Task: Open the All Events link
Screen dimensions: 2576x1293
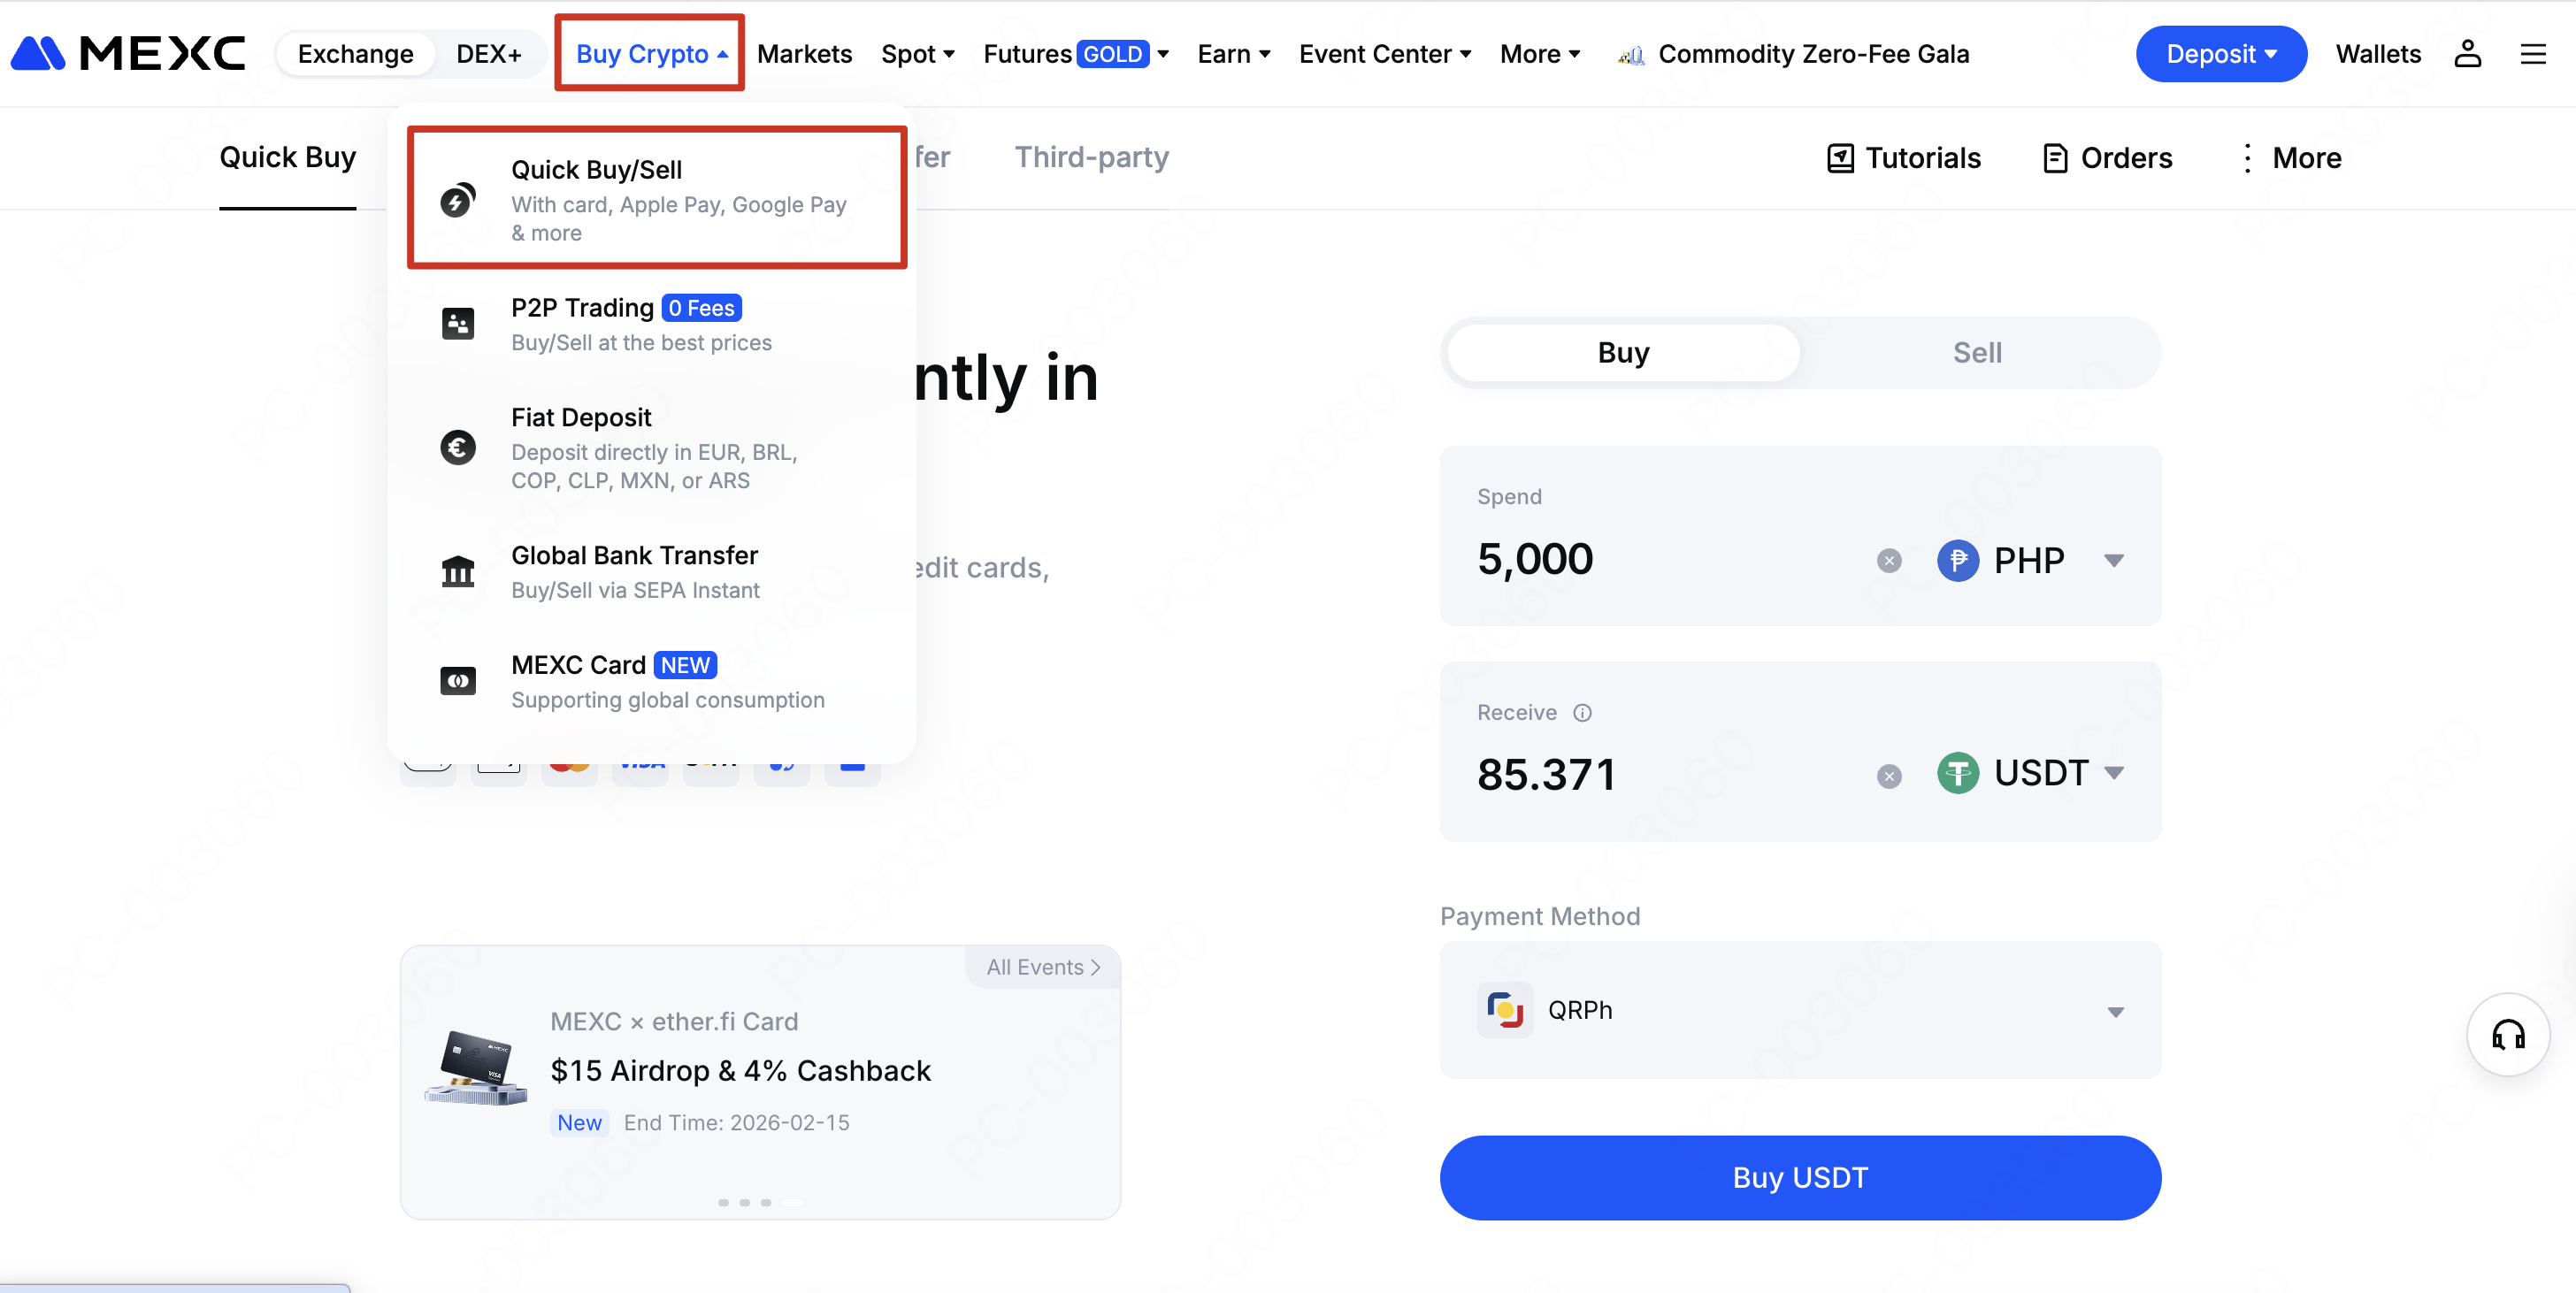Action: (1042, 967)
